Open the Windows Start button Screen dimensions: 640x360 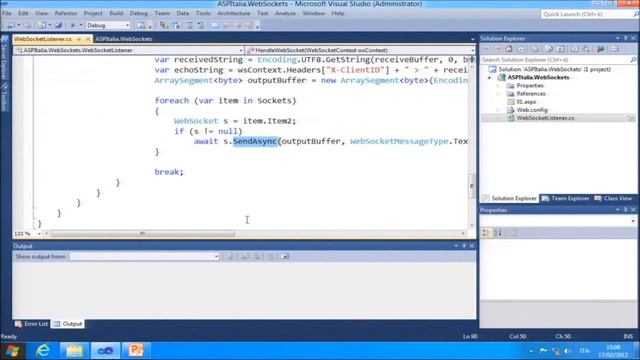[12, 351]
